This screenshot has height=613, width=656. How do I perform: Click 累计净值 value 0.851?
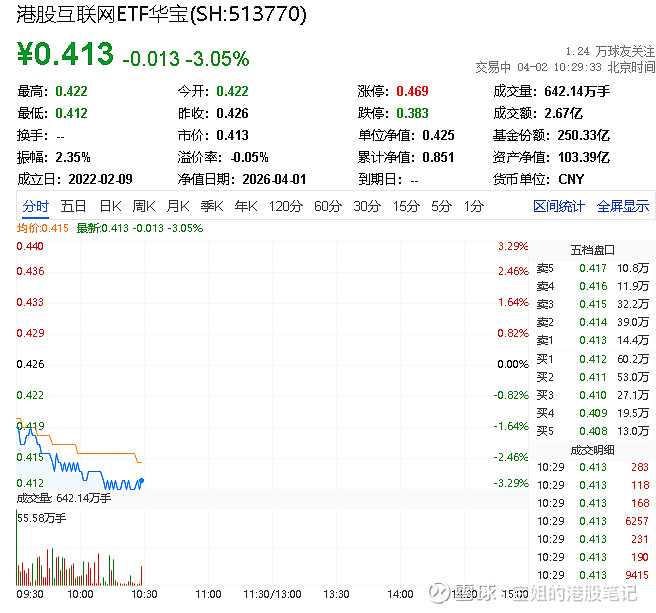point(438,157)
